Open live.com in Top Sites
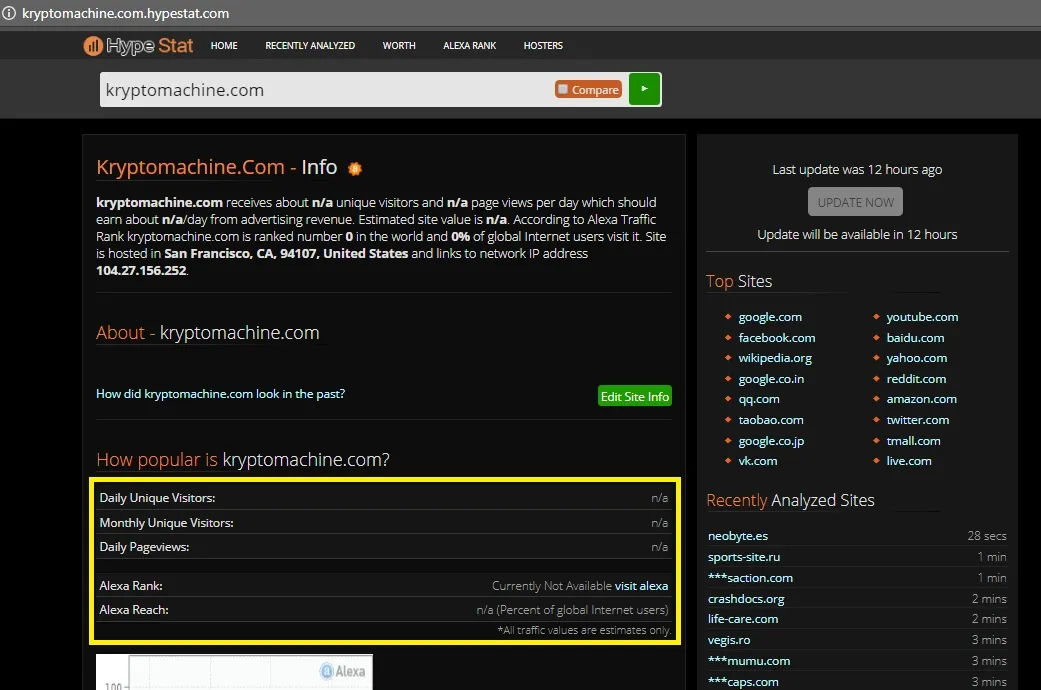 pos(909,461)
